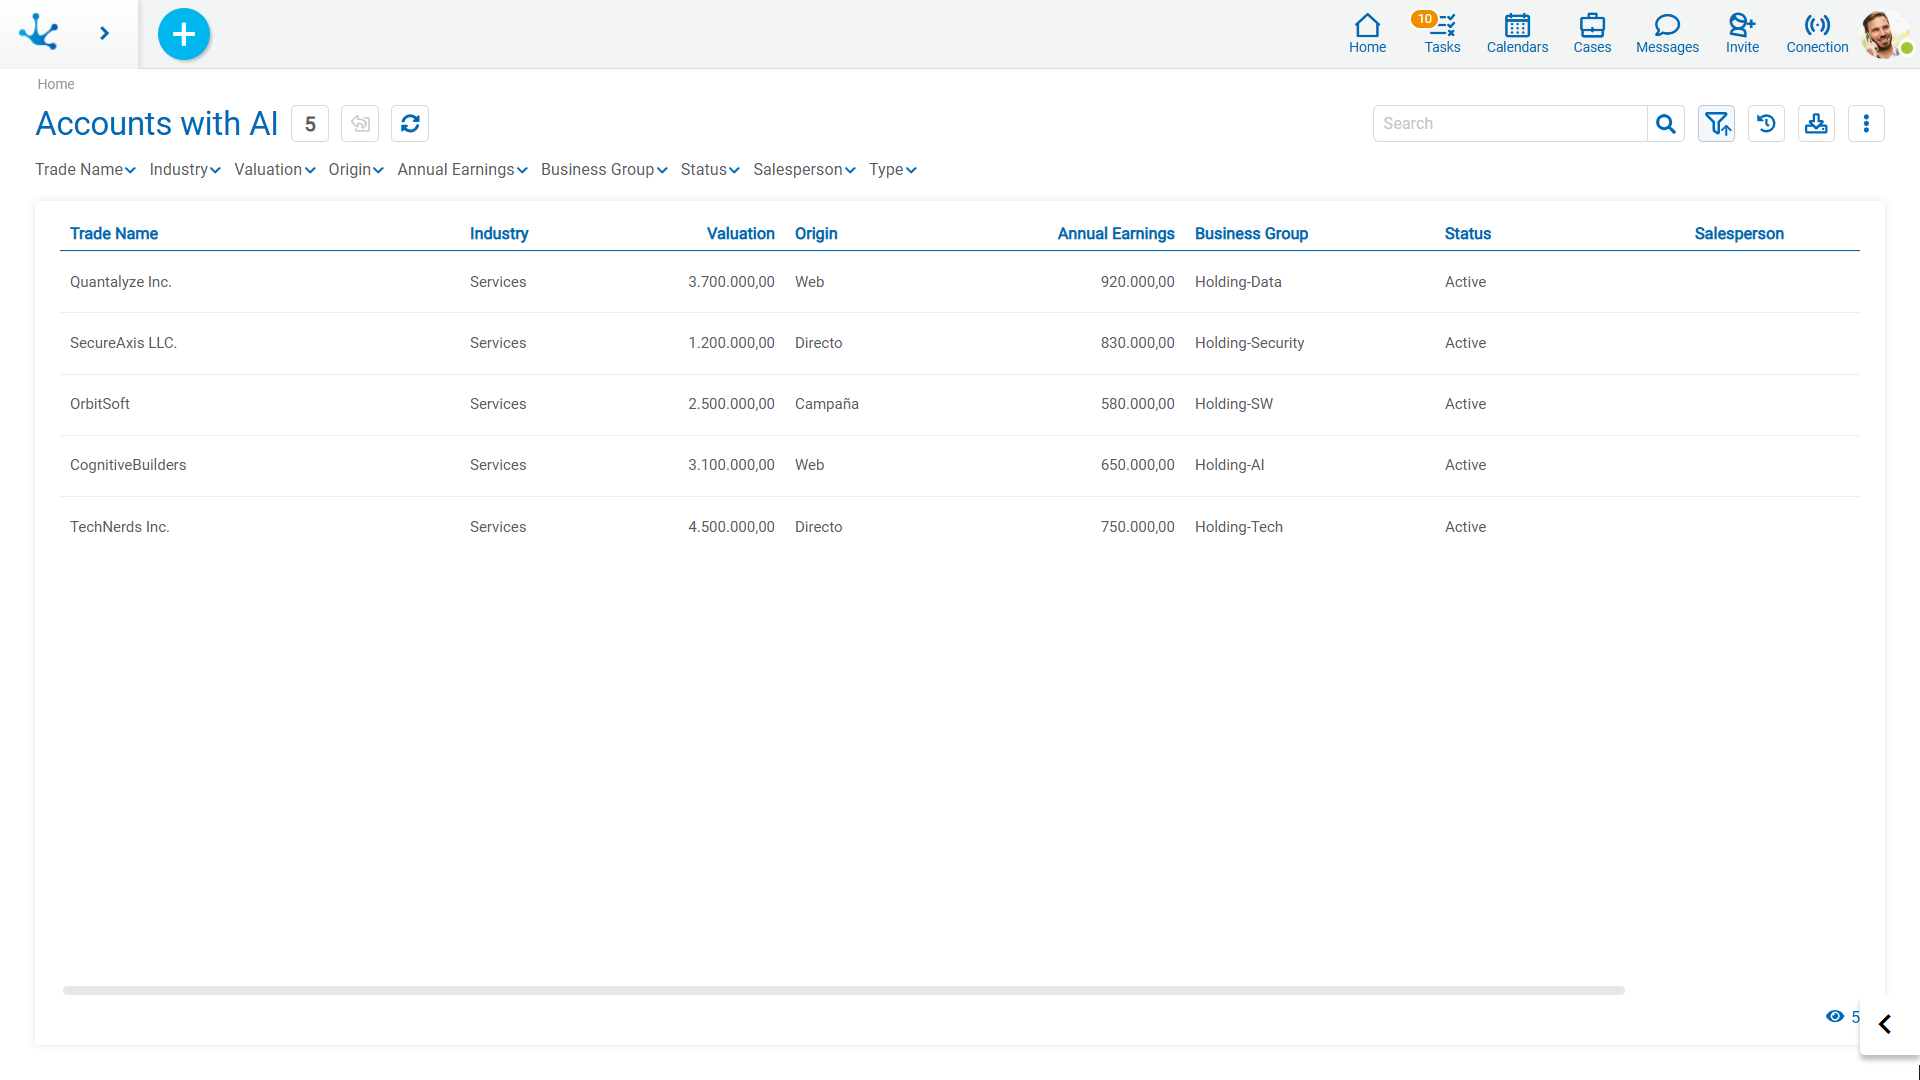The image size is (1920, 1080).
Task: Open the three-dot more options menu
Action: tap(1866, 124)
